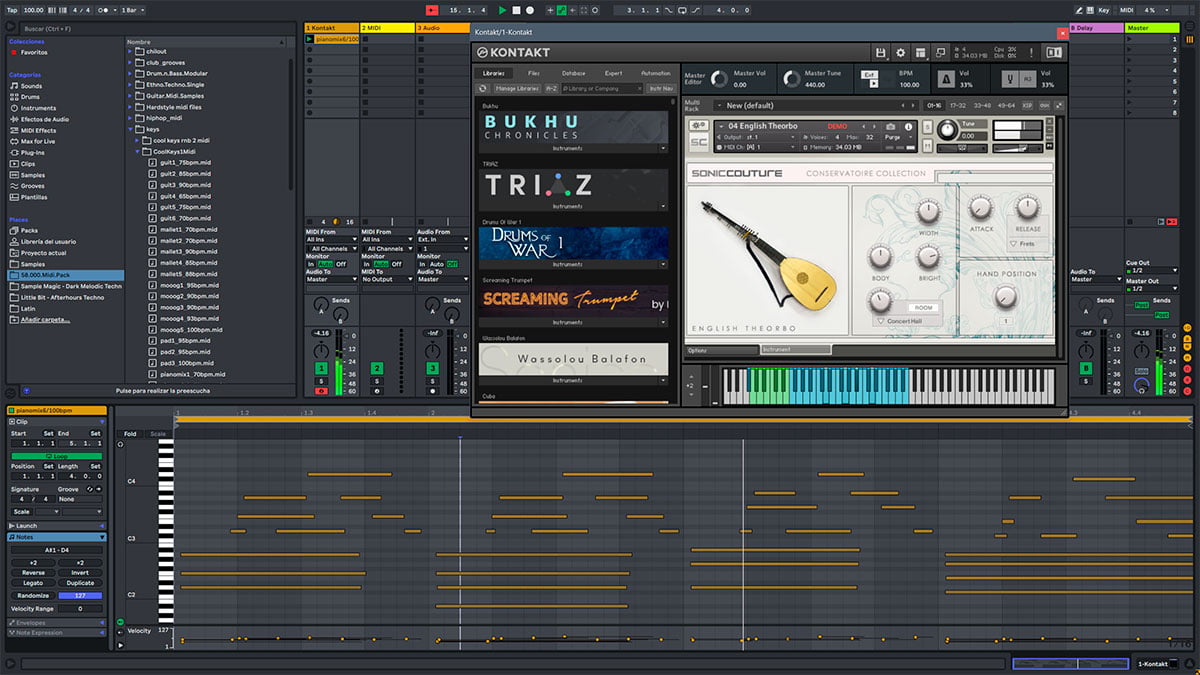Solo track 1 Kontakt
The image size is (1200, 675).
tap(321, 381)
